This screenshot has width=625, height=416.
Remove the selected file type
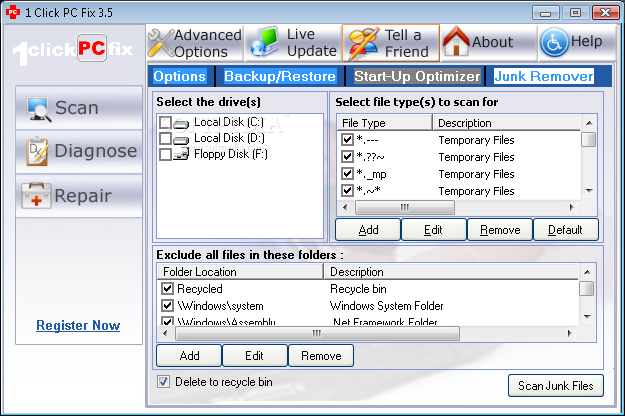click(500, 230)
